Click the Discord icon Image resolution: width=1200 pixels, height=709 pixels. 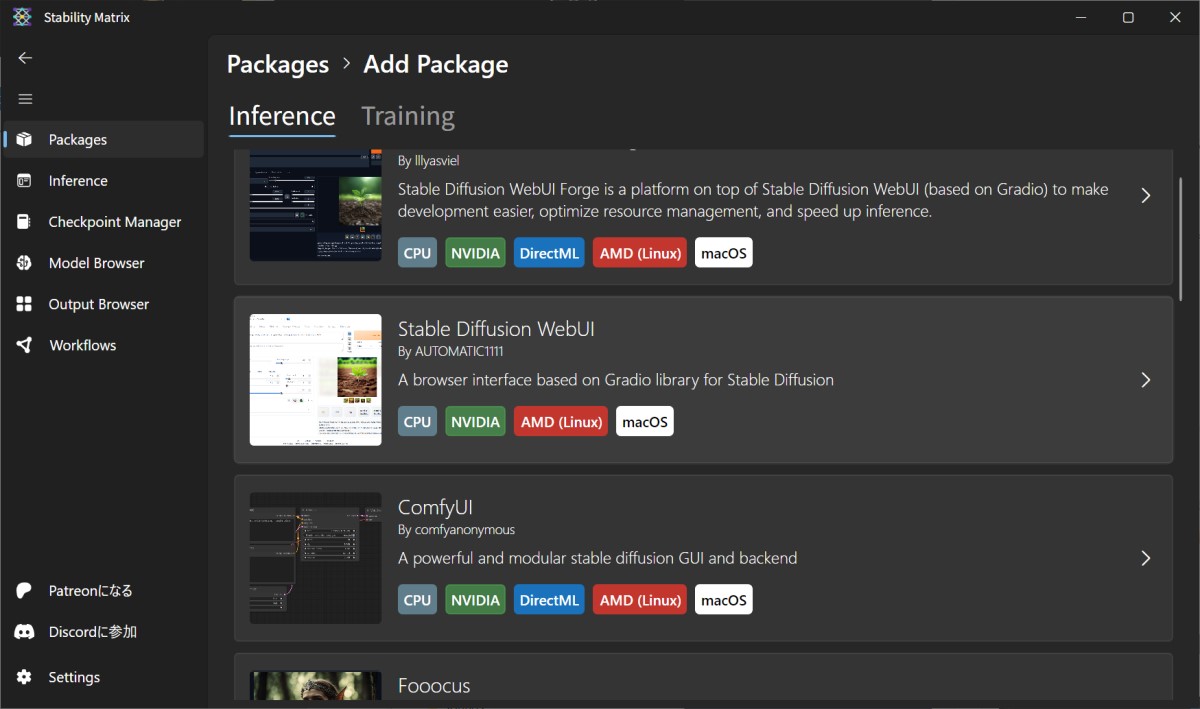pyautogui.click(x=25, y=632)
